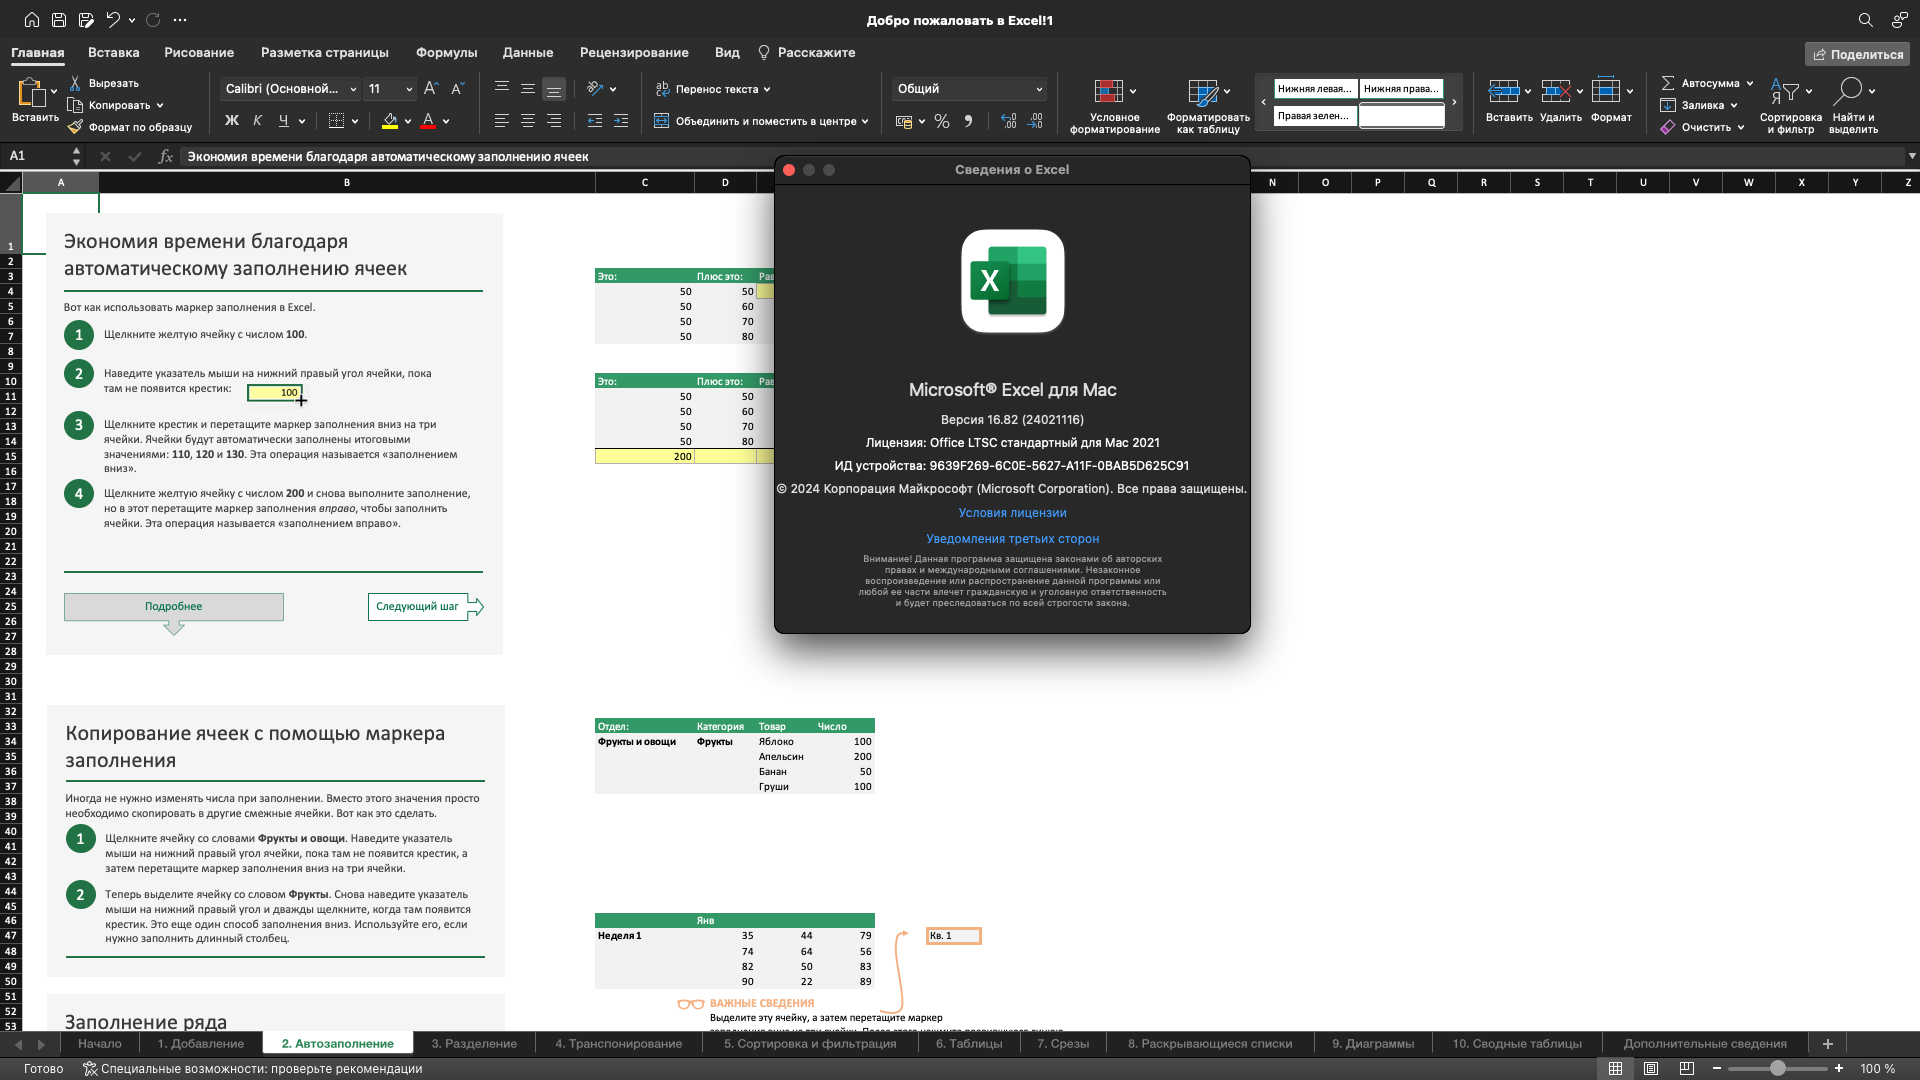Toggle italic formatting with К icon
The image size is (1920, 1080).
pos(257,121)
